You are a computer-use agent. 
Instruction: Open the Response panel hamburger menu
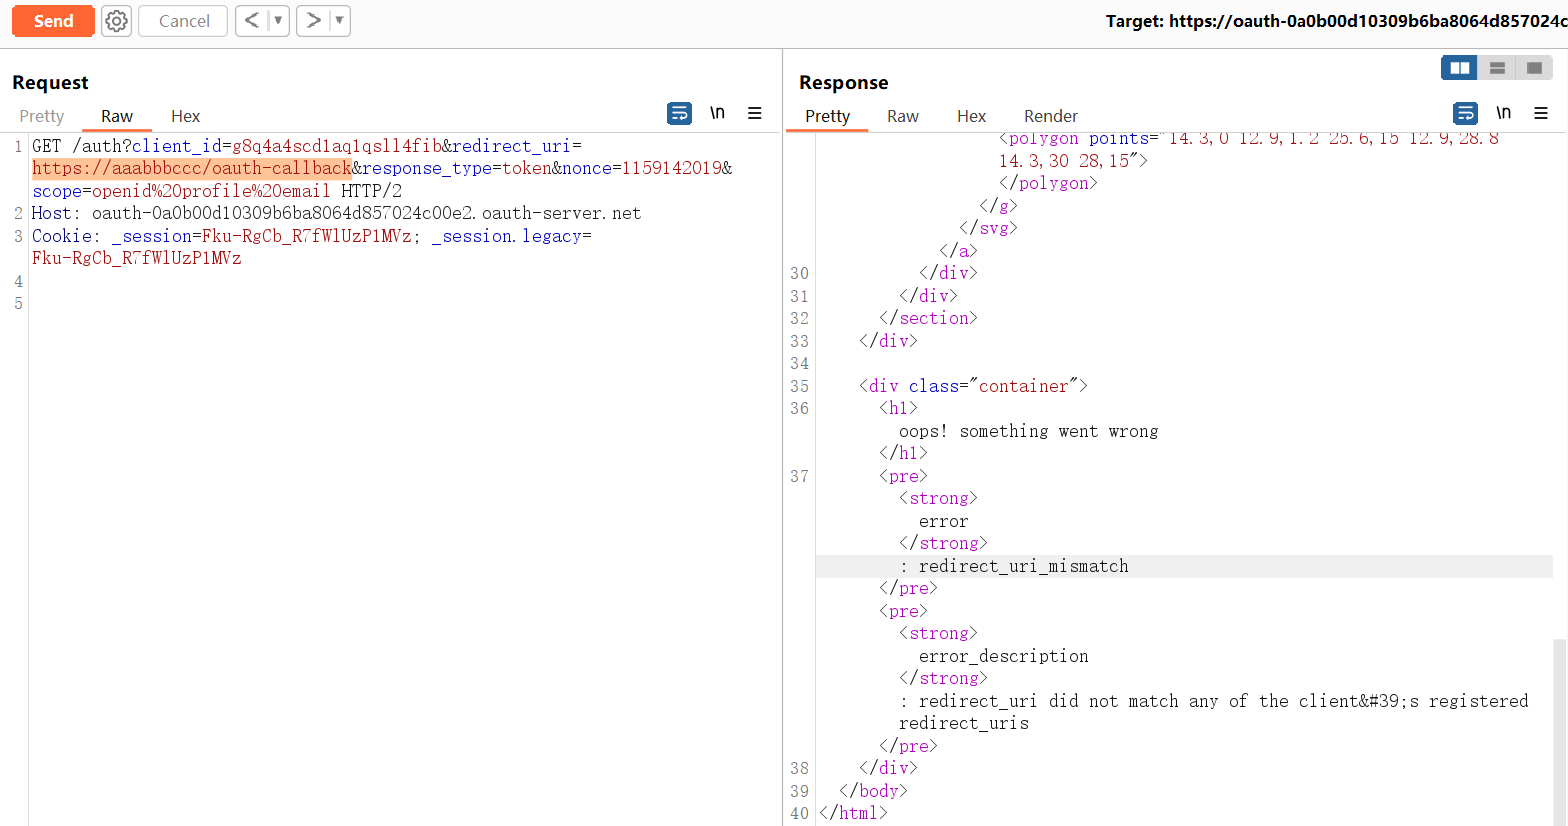[1541, 114]
